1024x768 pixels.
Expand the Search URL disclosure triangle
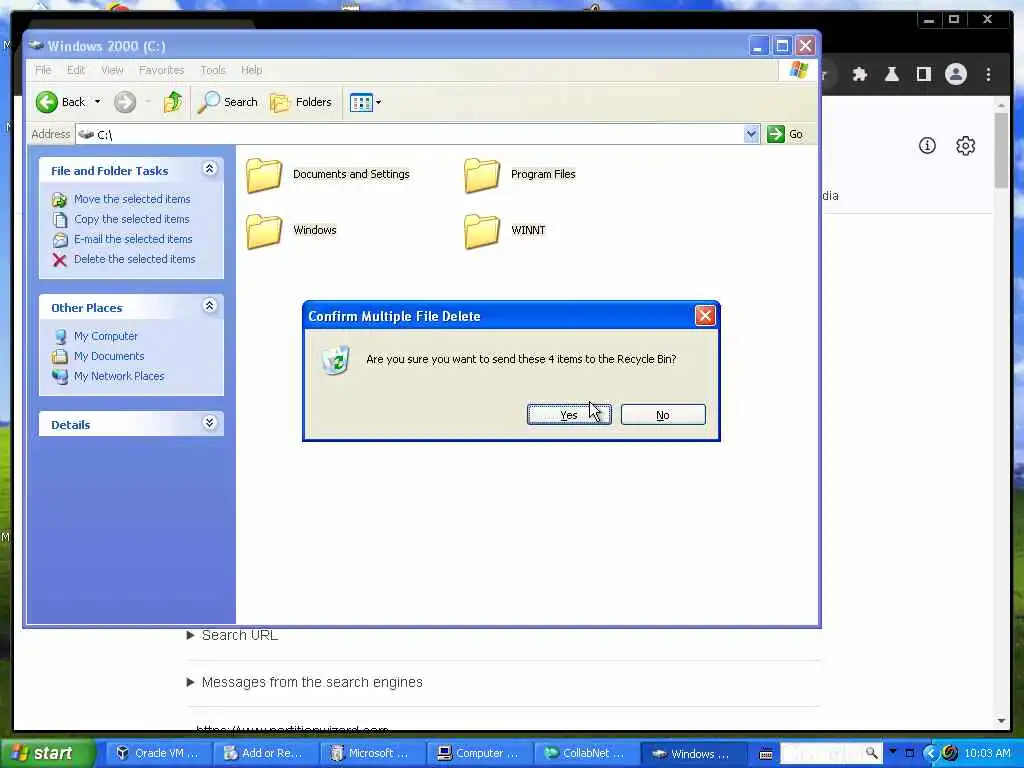tap(190, 635)
